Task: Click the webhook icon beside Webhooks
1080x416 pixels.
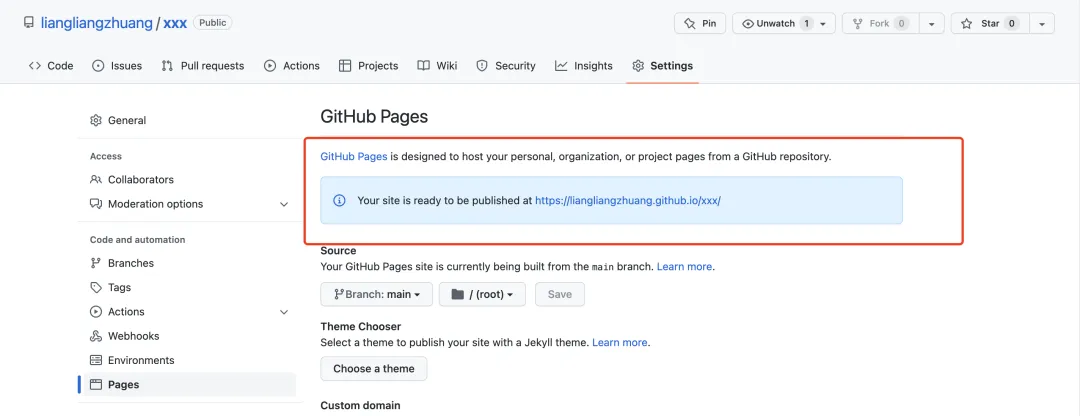Action: [96, 336]
